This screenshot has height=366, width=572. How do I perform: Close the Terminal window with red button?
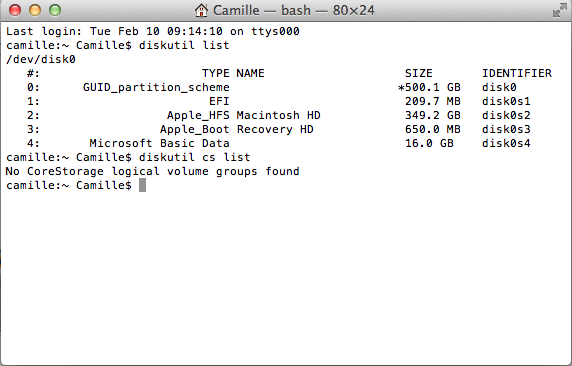pos(15,10)
